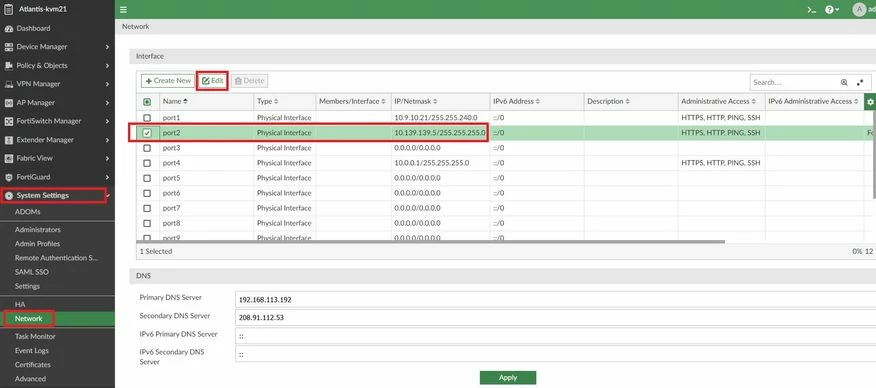876x388 pixels.
Task: Toggle the select-all header checkbox
Action: pyautogui.click(x=147, y=102)
